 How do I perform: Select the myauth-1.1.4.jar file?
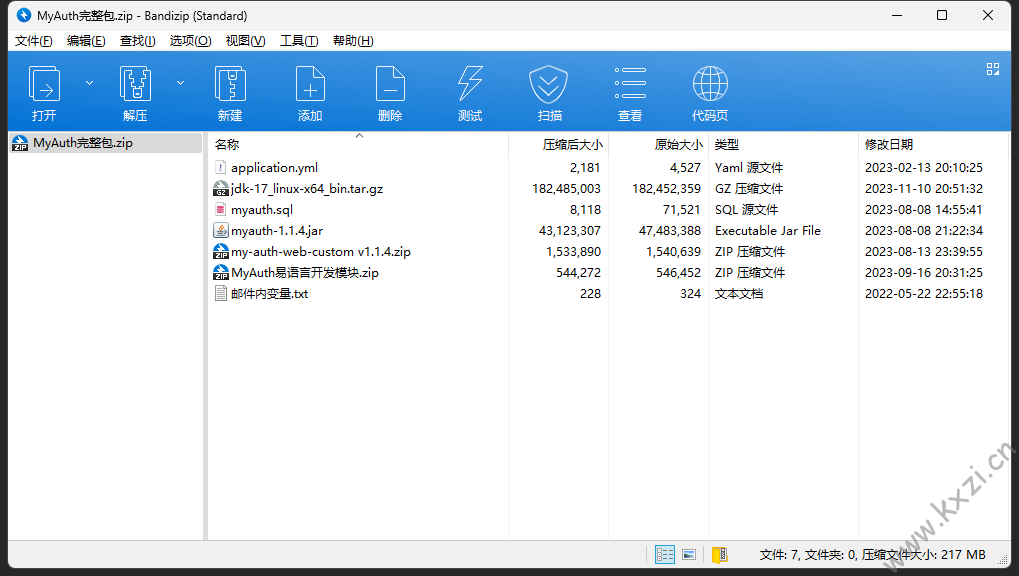tap(277, 231)
